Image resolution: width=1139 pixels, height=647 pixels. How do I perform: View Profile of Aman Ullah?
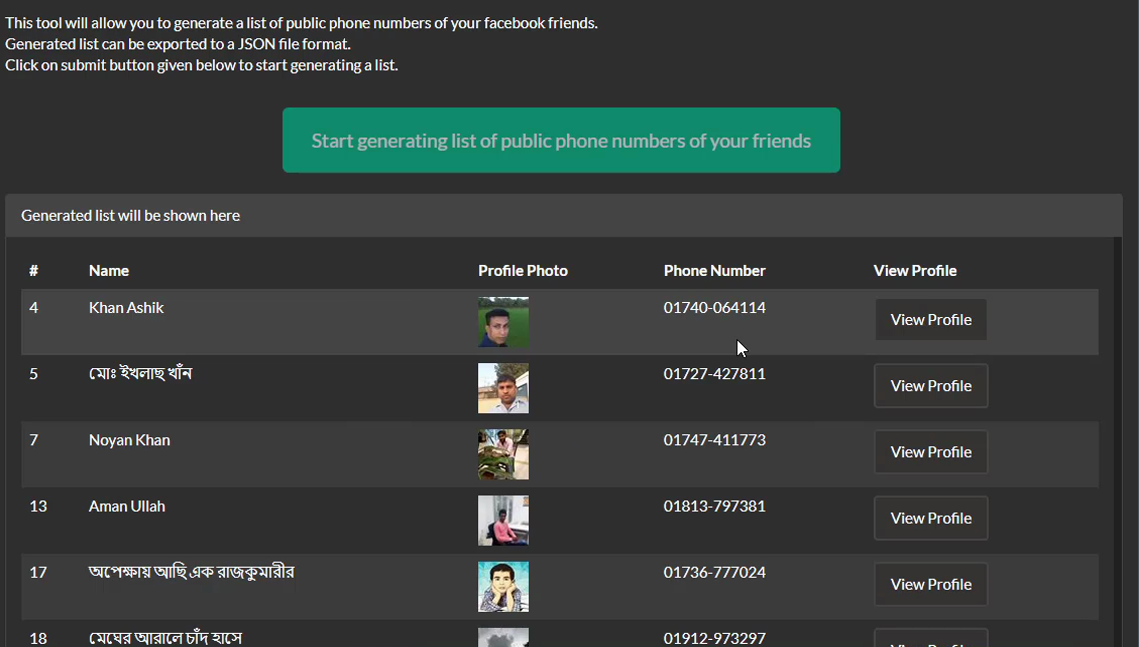coord(931,518)
